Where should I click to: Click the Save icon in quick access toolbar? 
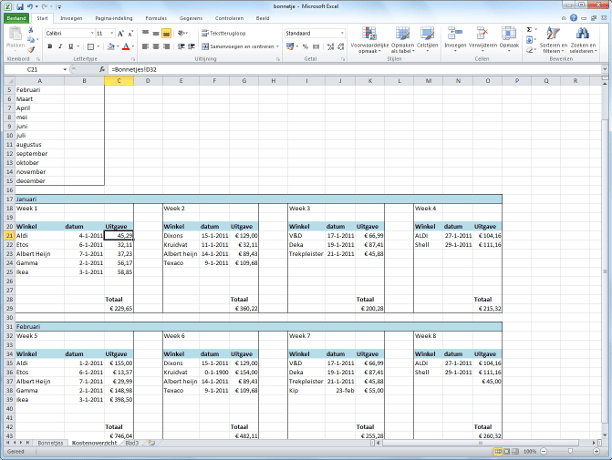20,7
